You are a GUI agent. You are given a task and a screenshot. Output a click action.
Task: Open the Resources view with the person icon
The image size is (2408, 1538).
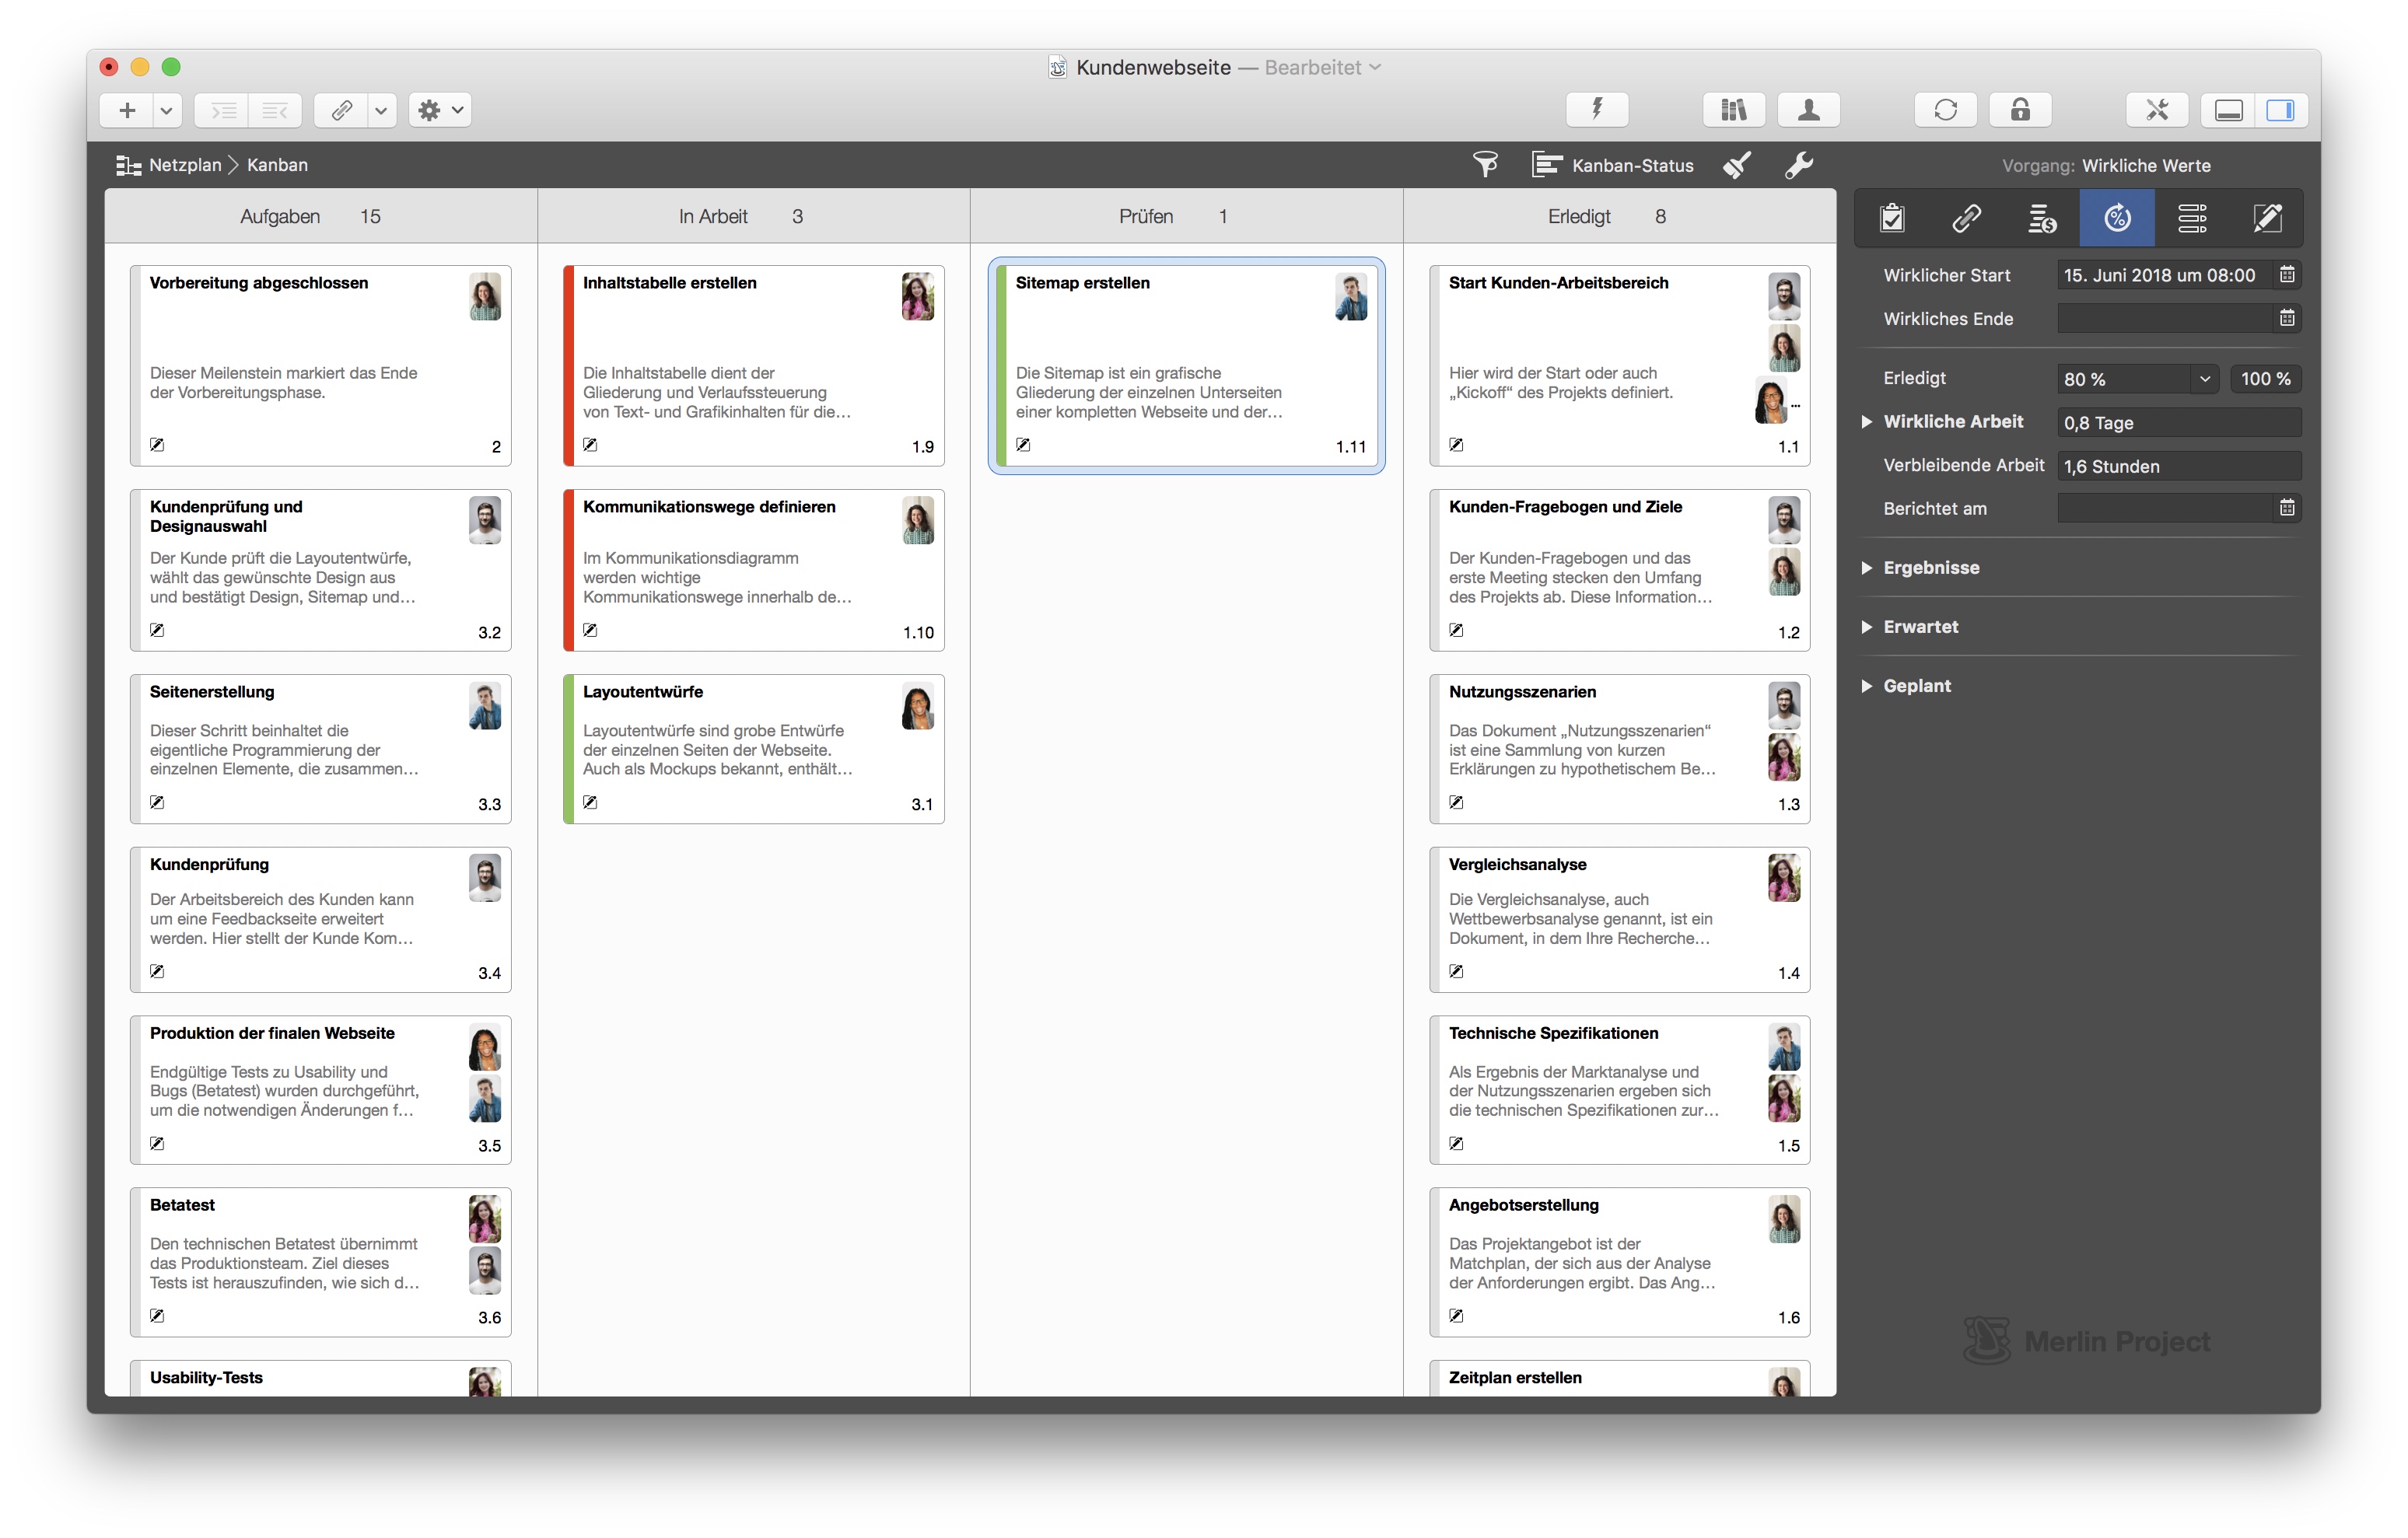[x=1808, y=110]
